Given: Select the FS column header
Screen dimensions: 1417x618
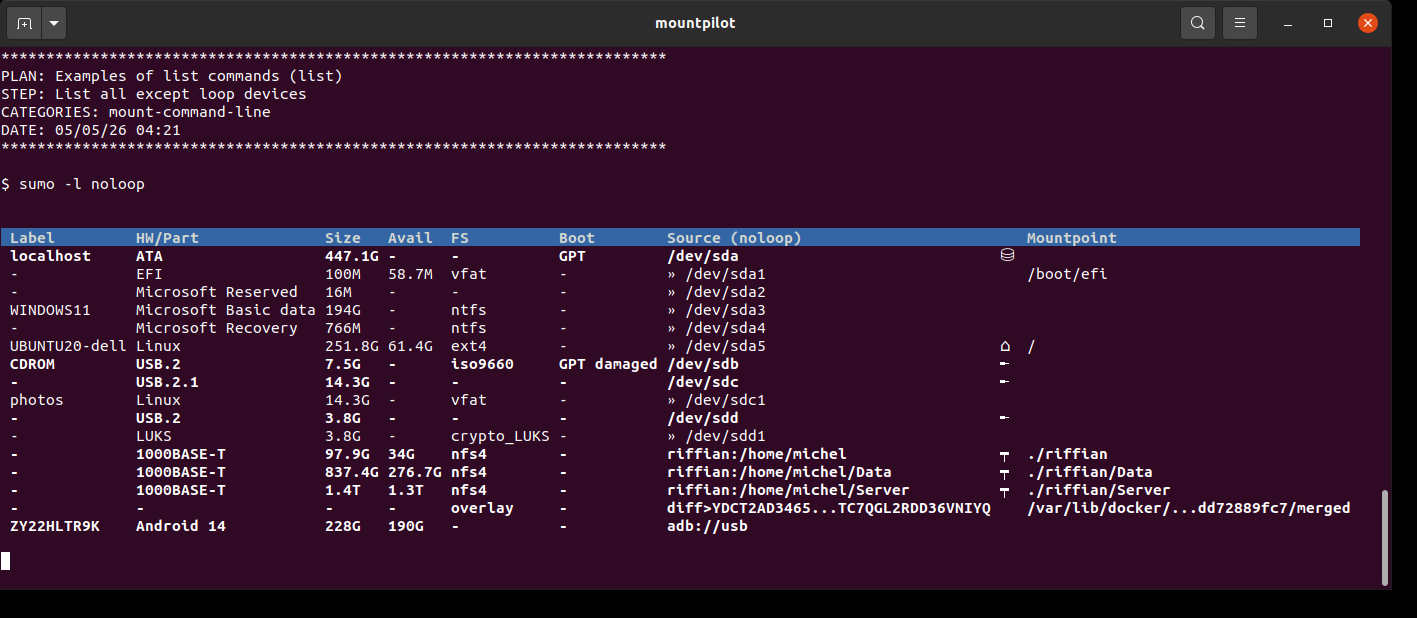Looking at the screenshot, I should pyautogui.click(x=460, y=238).
